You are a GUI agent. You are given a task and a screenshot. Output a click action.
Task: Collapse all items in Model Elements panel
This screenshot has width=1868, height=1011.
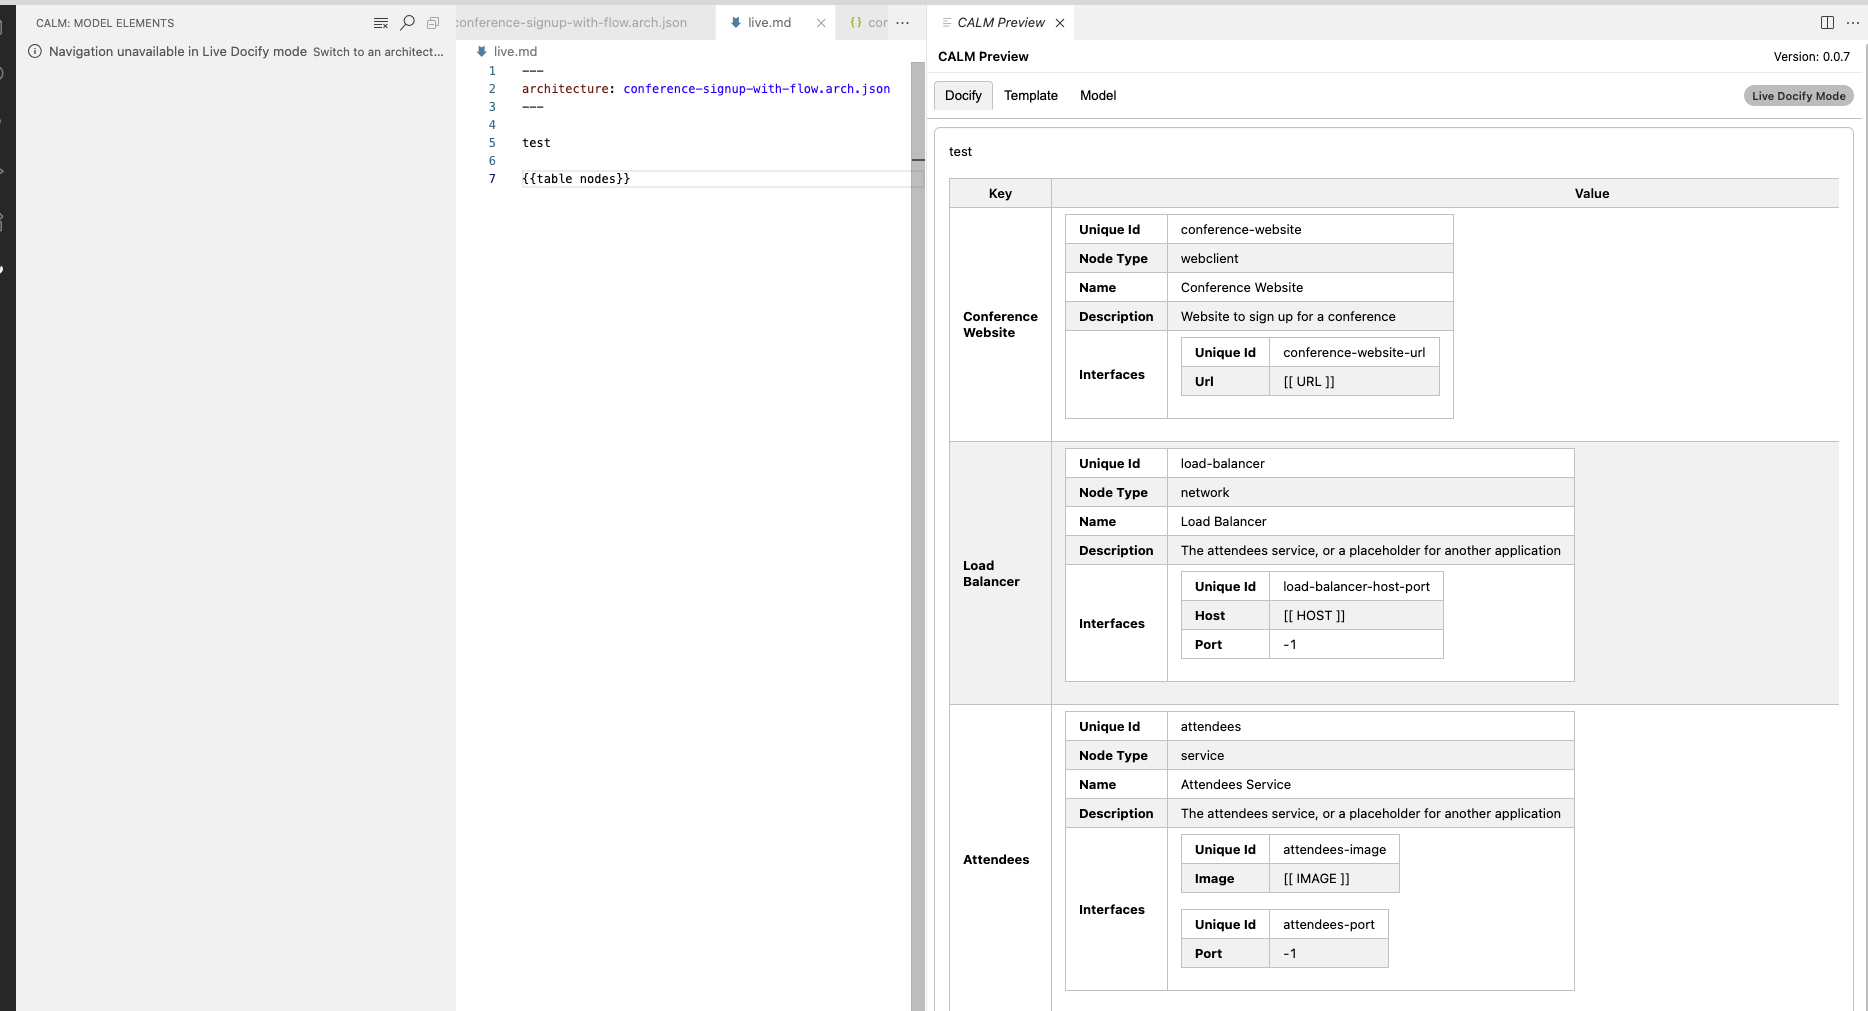click(x=433, y=22)
